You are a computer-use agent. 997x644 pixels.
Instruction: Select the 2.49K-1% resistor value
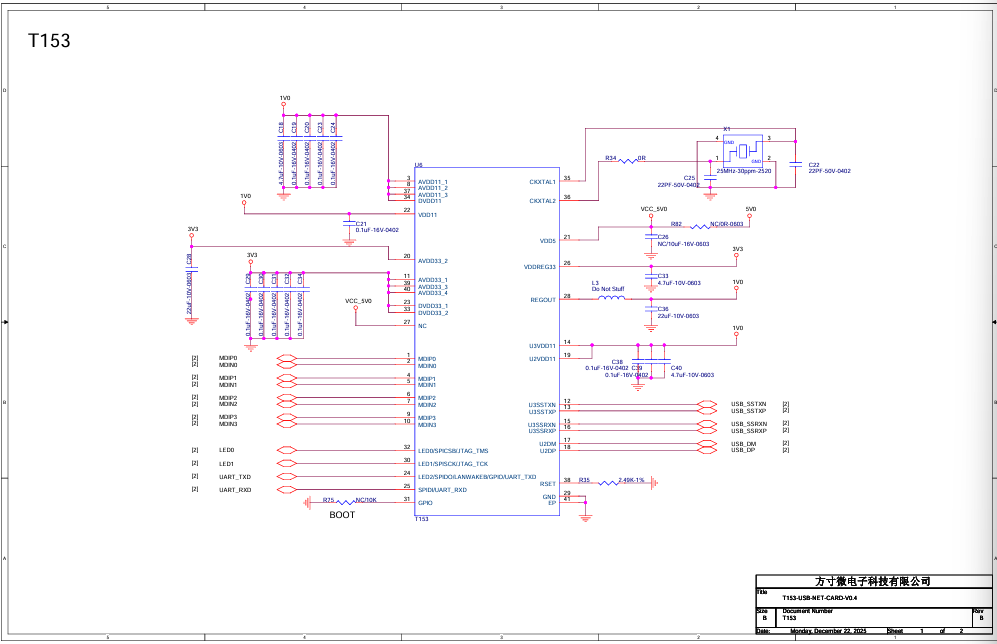(631, 480)
